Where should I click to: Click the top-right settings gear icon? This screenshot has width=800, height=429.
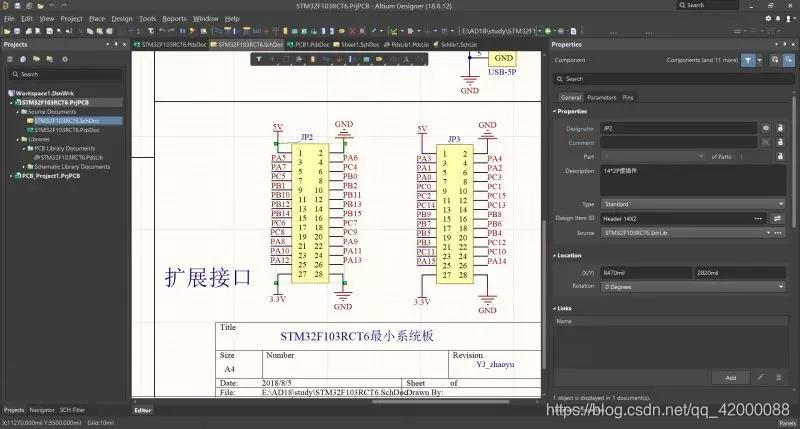[x=768, y=18]
